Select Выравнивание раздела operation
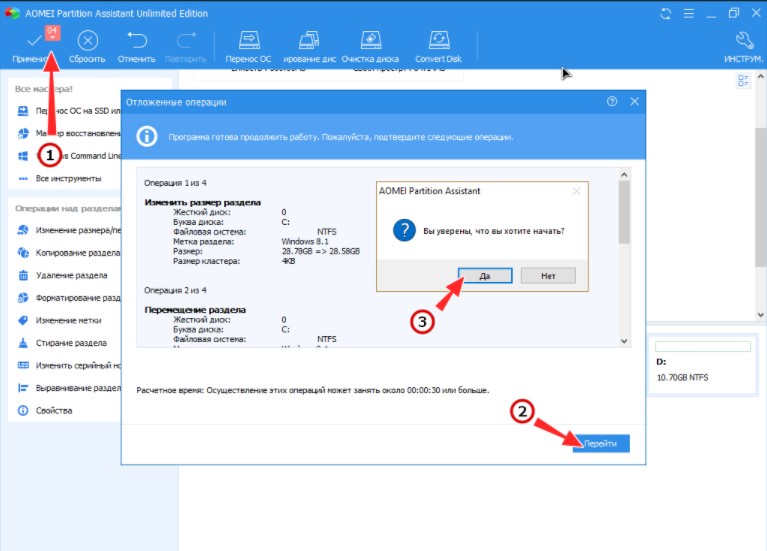The image size is (767, 551). click(x=68, y=388)
